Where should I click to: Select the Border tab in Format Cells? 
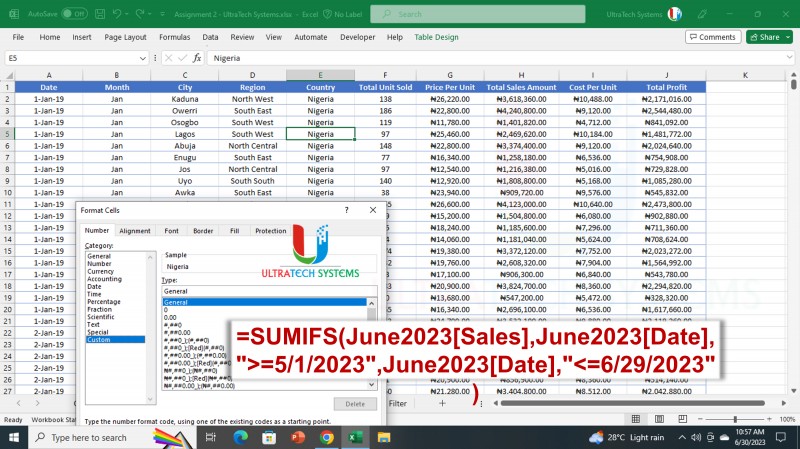(203, 231)
